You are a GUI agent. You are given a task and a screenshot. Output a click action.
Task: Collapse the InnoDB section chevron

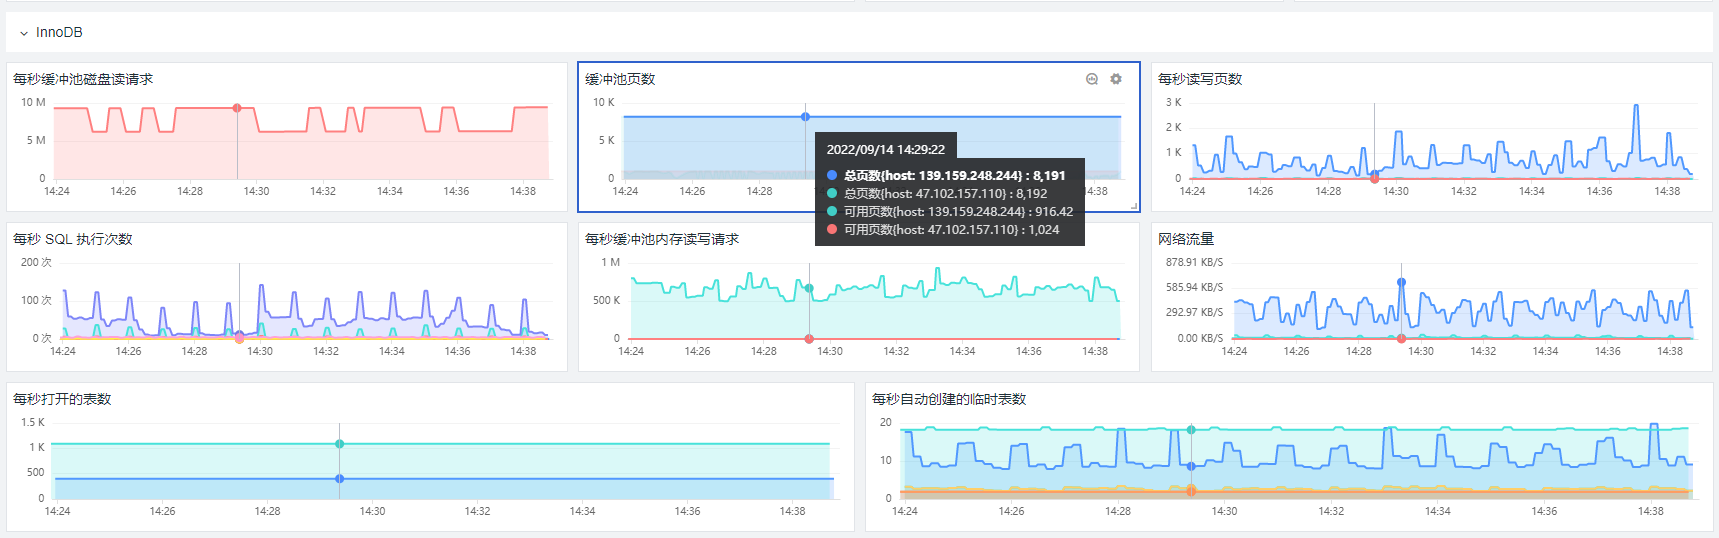[x=24, y=33]
